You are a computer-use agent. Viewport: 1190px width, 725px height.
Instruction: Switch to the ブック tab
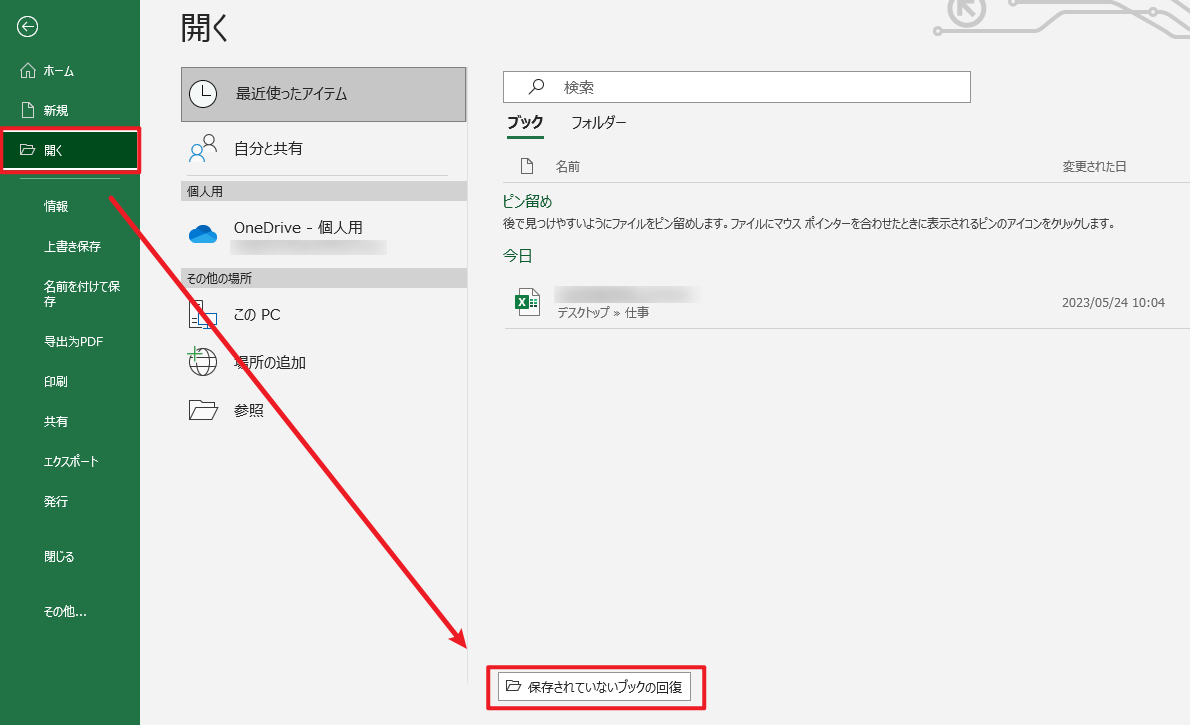(525, 122)
